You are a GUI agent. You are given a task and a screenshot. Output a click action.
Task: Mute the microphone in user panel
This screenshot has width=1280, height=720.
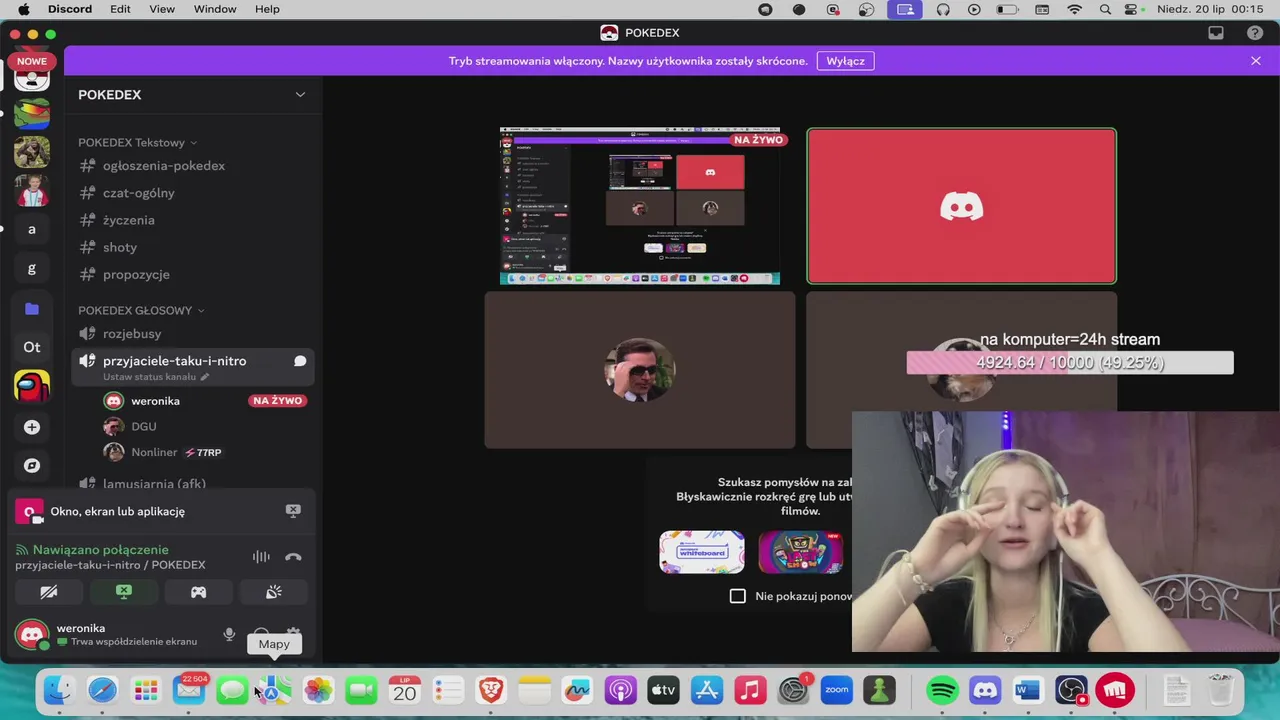pos(229,635)
